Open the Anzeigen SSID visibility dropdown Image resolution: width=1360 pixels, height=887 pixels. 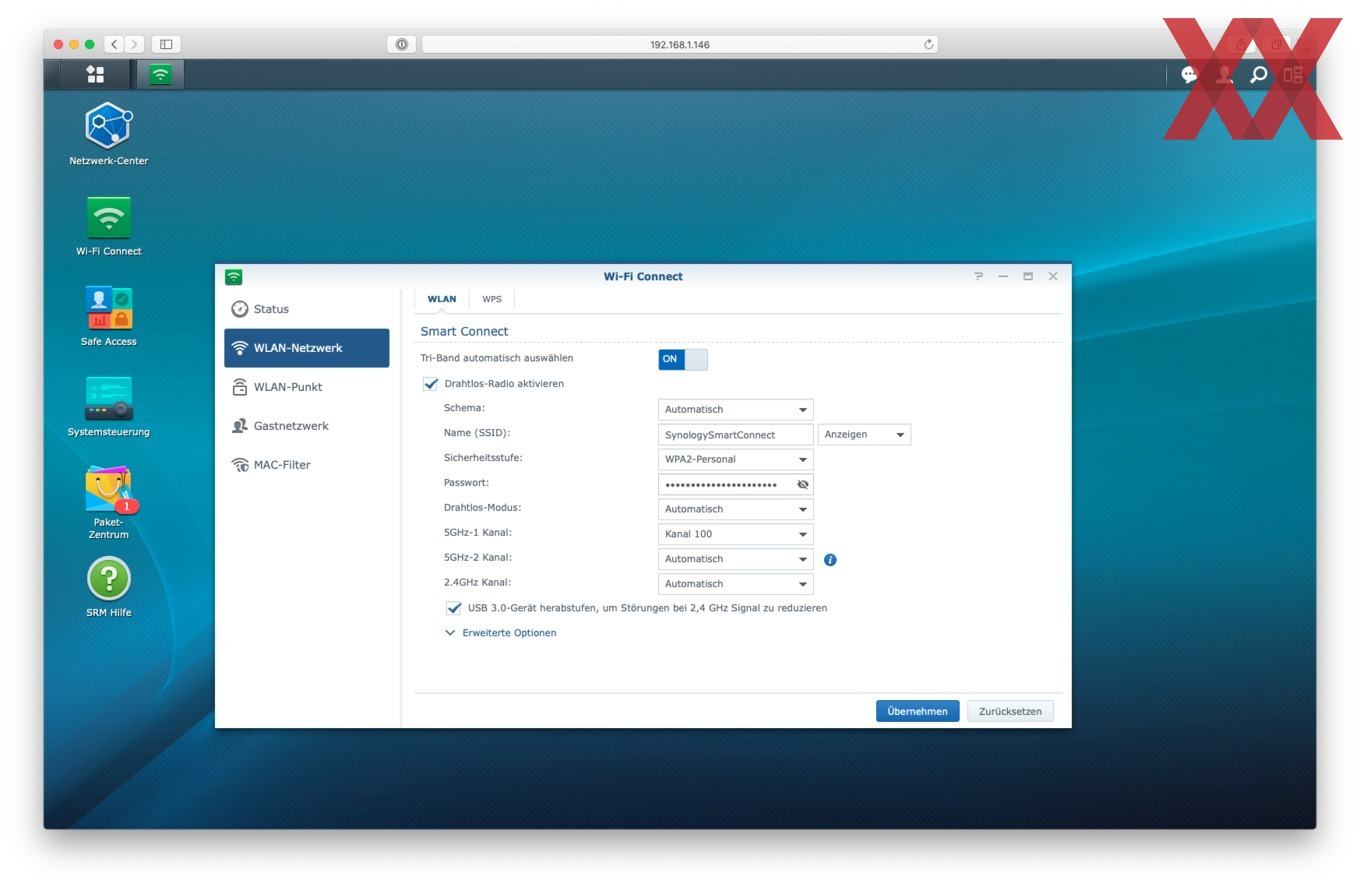point(864,434)
